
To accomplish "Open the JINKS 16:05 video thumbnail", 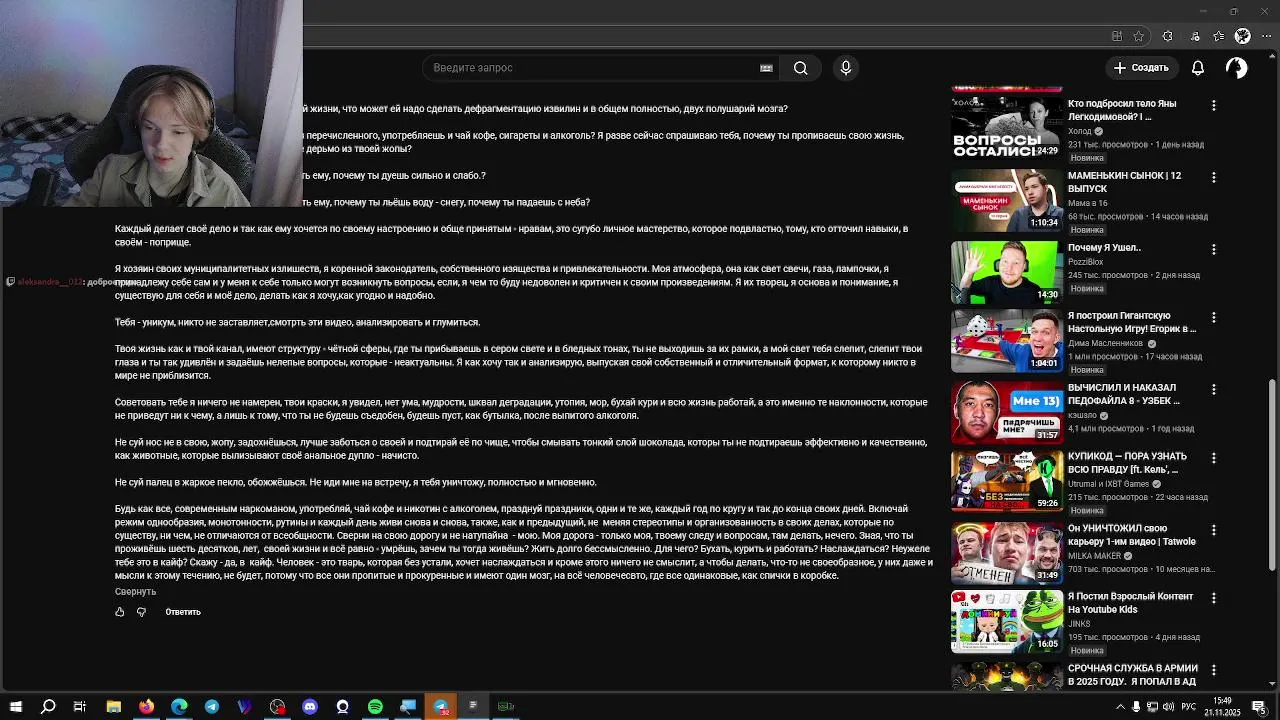I will pos(1006,621).
